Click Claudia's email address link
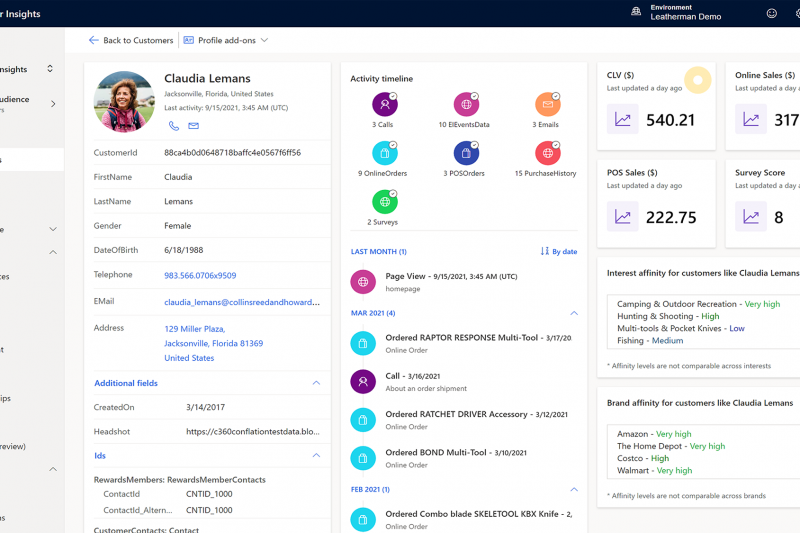This screenshot has width=800, height=533. (242, 302)
